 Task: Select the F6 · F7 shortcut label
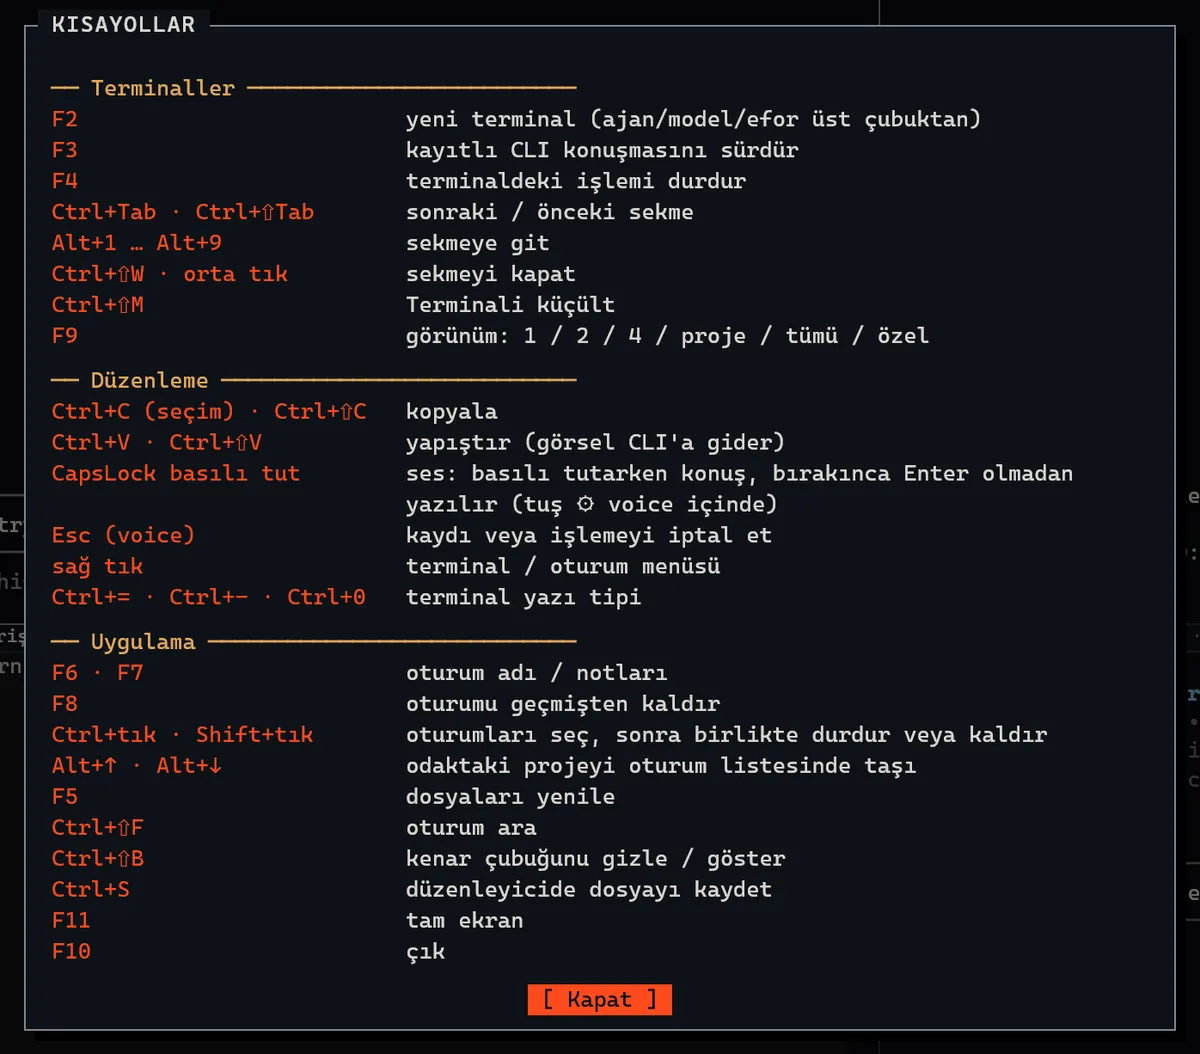coord(97,673)
